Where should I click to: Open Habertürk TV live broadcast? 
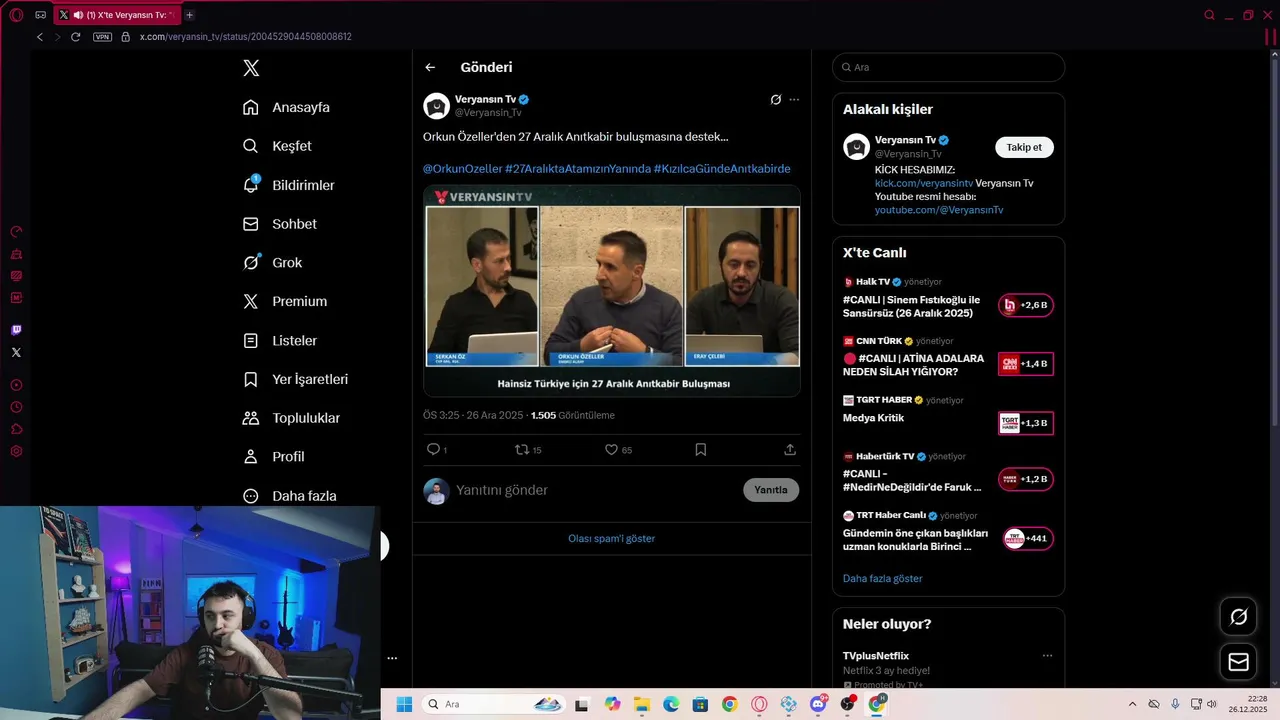(948, 472)
